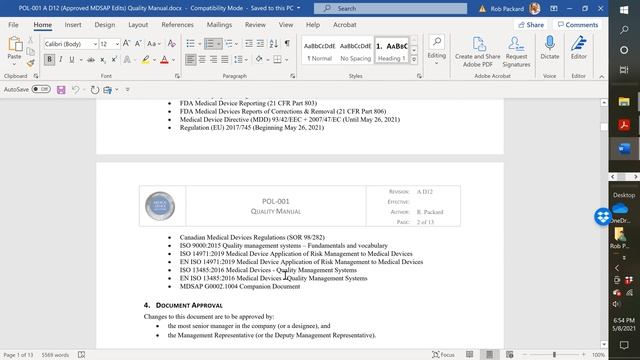The height and width of the screenshot is (360, 640).
Task: Toggle align left
Action: tap(190, 60)
